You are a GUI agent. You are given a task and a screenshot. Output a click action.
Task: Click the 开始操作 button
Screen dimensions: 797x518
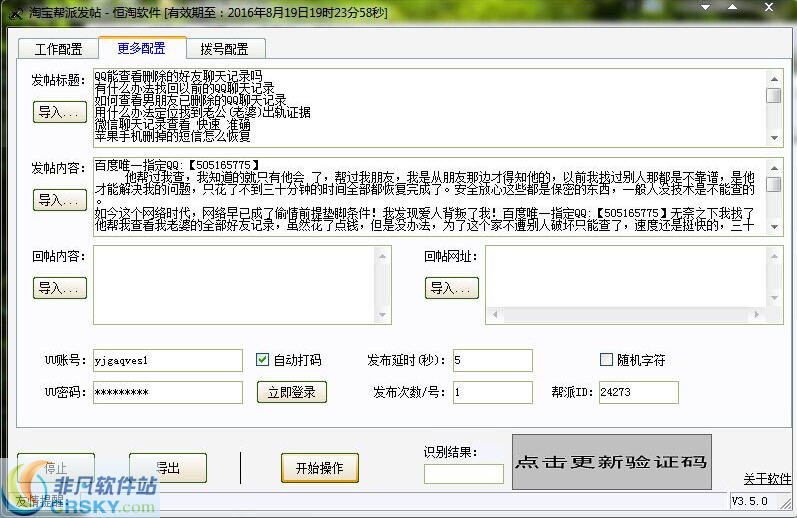click(320, 468)
